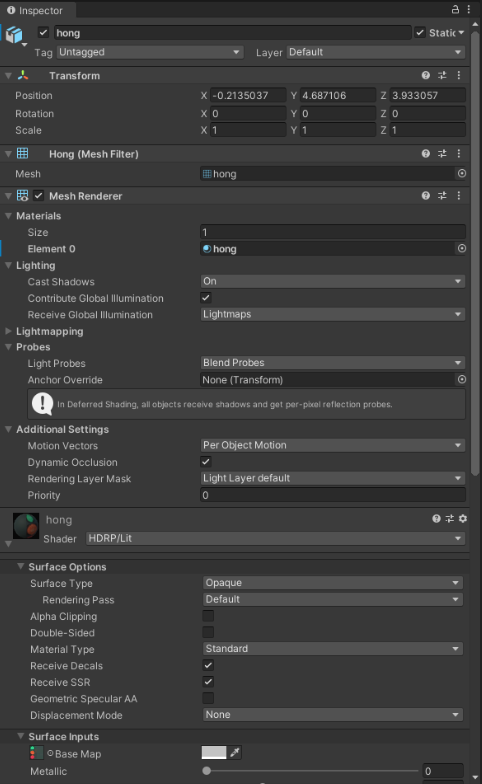Open Rendering Layer Mask dropdown

(x=332, y=478)
